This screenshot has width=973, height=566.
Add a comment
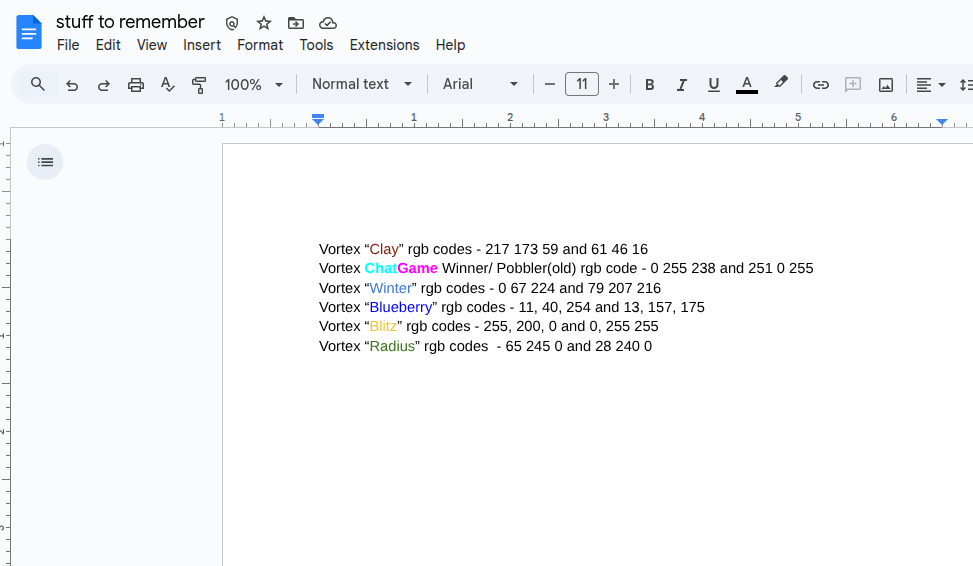(853, 84)
